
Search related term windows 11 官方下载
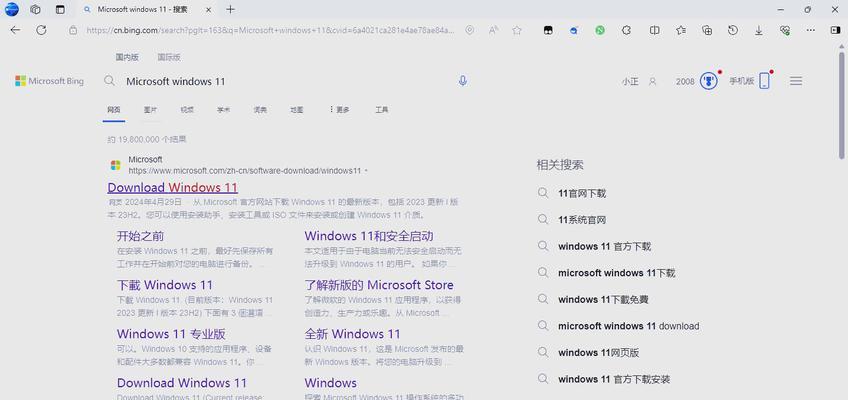click(x=605, y=246)
